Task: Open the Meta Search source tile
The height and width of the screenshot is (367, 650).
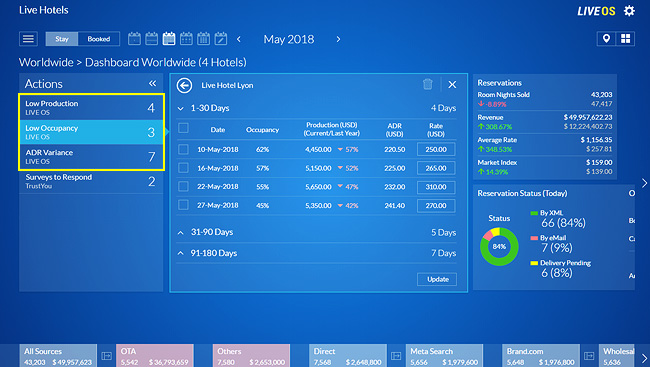Action: pos(444,356)
